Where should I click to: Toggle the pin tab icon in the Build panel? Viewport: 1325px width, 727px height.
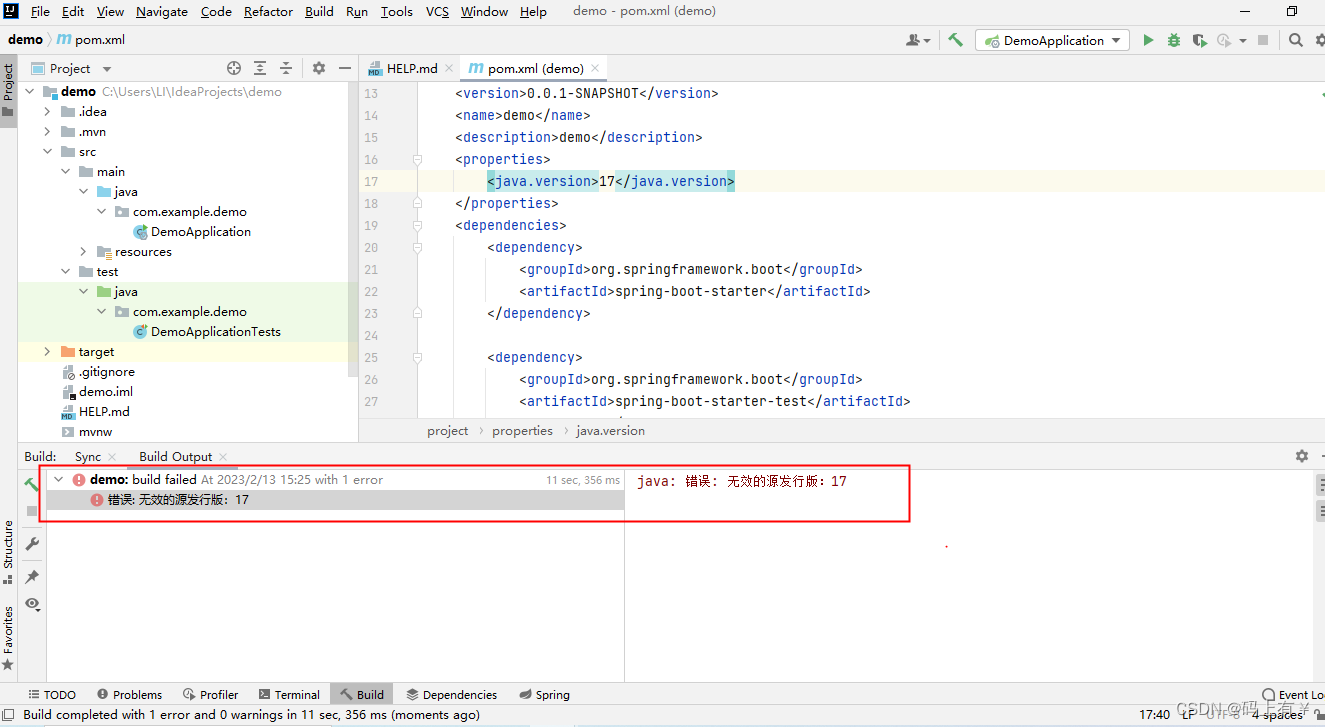(32, 577)
